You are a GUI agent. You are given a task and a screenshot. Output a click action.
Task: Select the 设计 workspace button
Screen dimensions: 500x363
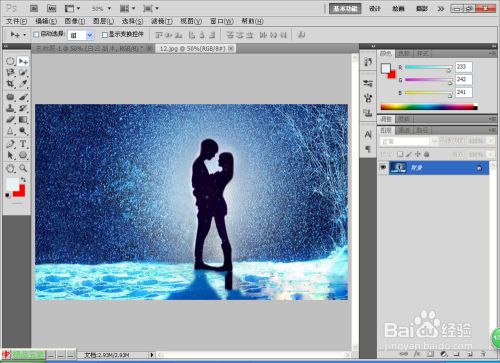[375, 9]
